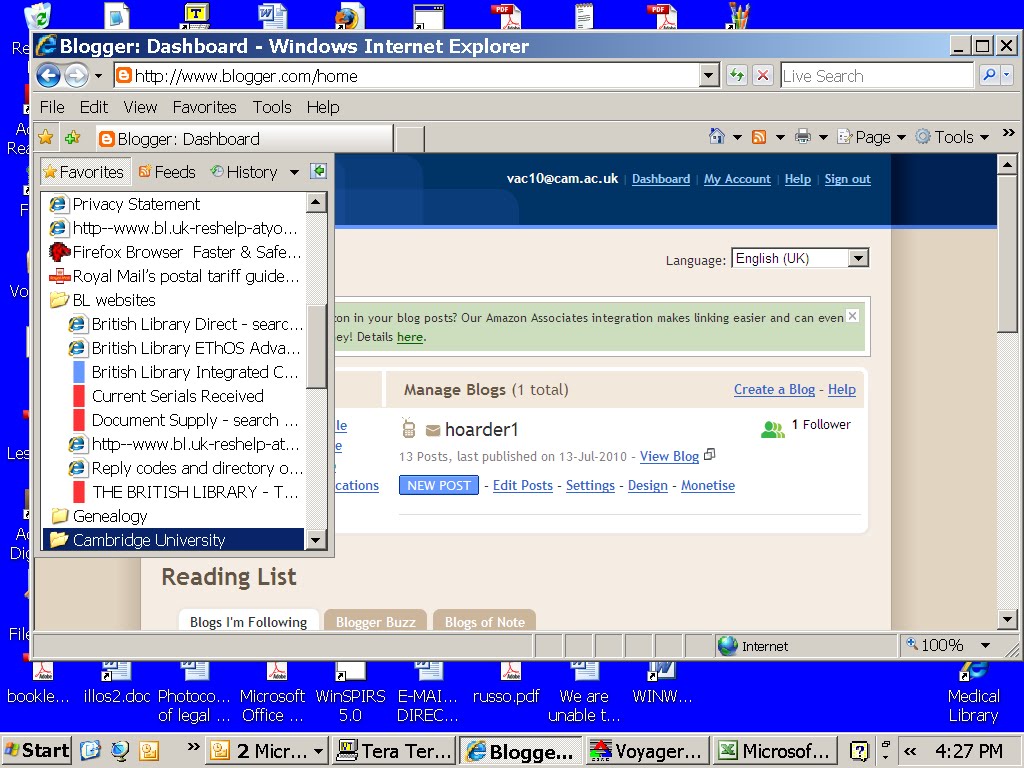Open recent pages dropdown arrow
The width and height of the screenshot is (1024, 768).
tap(99, 76)
